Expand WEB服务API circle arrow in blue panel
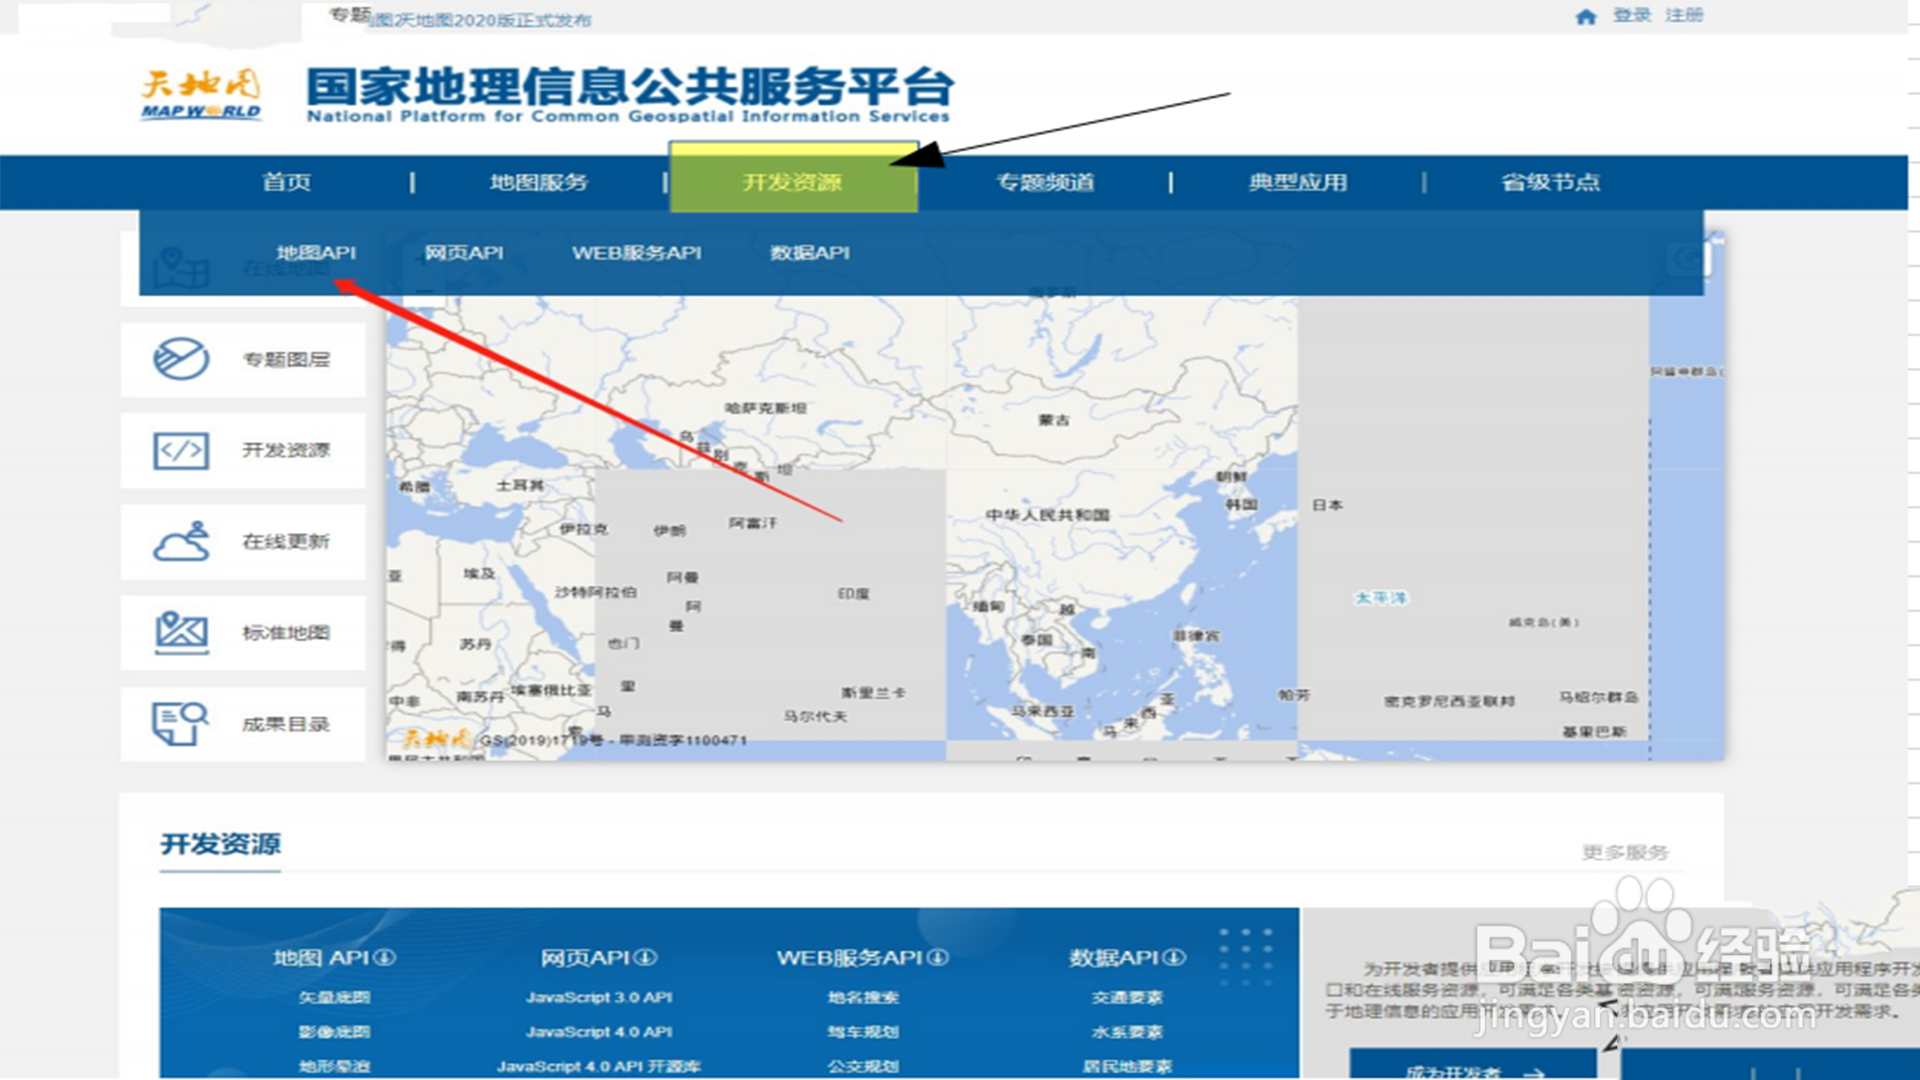 tap(938, 957)
